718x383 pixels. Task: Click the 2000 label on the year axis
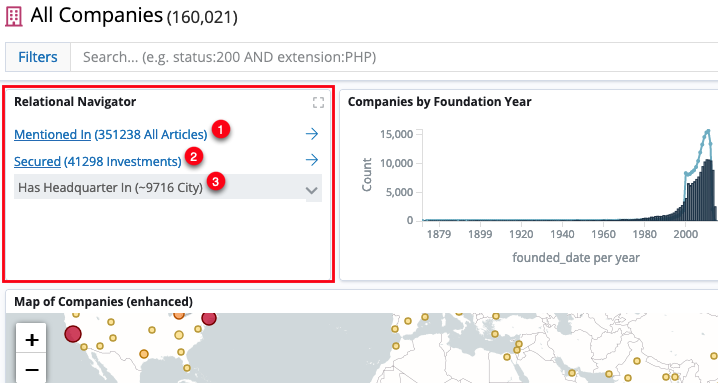tap(685, 235)
